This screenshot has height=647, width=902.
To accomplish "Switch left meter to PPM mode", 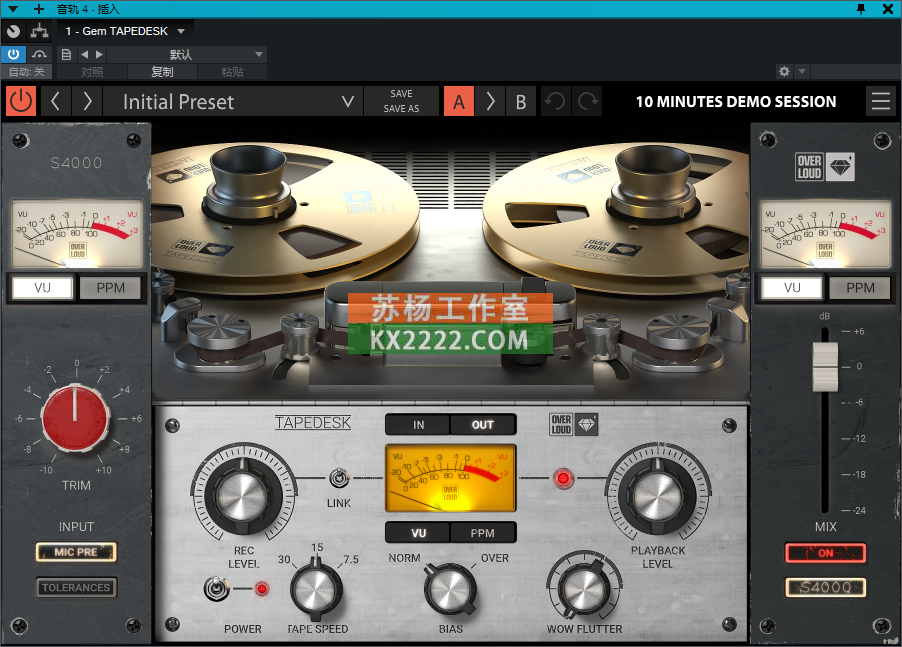I will (x=110, y=288).
